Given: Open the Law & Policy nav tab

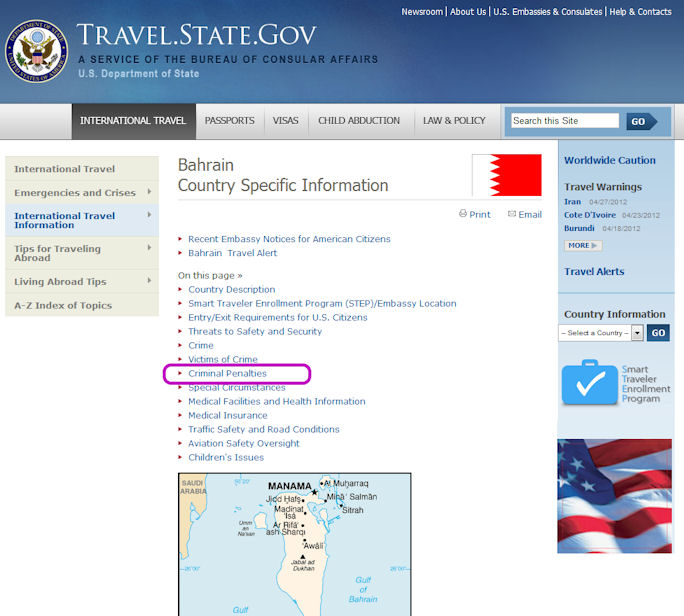Looking at the screenshot, I should pos(454,121).
